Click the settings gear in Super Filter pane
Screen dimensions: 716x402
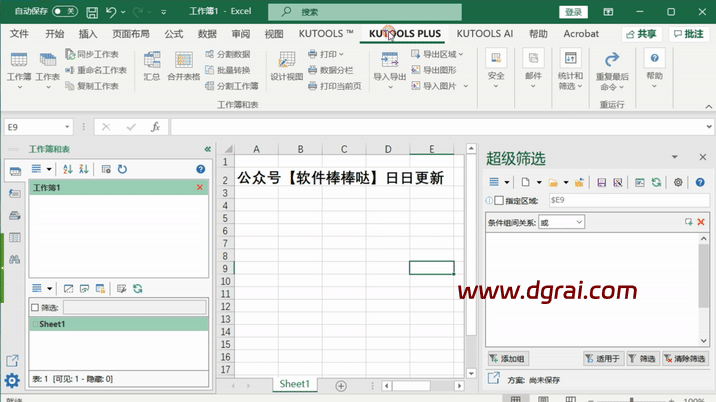click(678, 182)
